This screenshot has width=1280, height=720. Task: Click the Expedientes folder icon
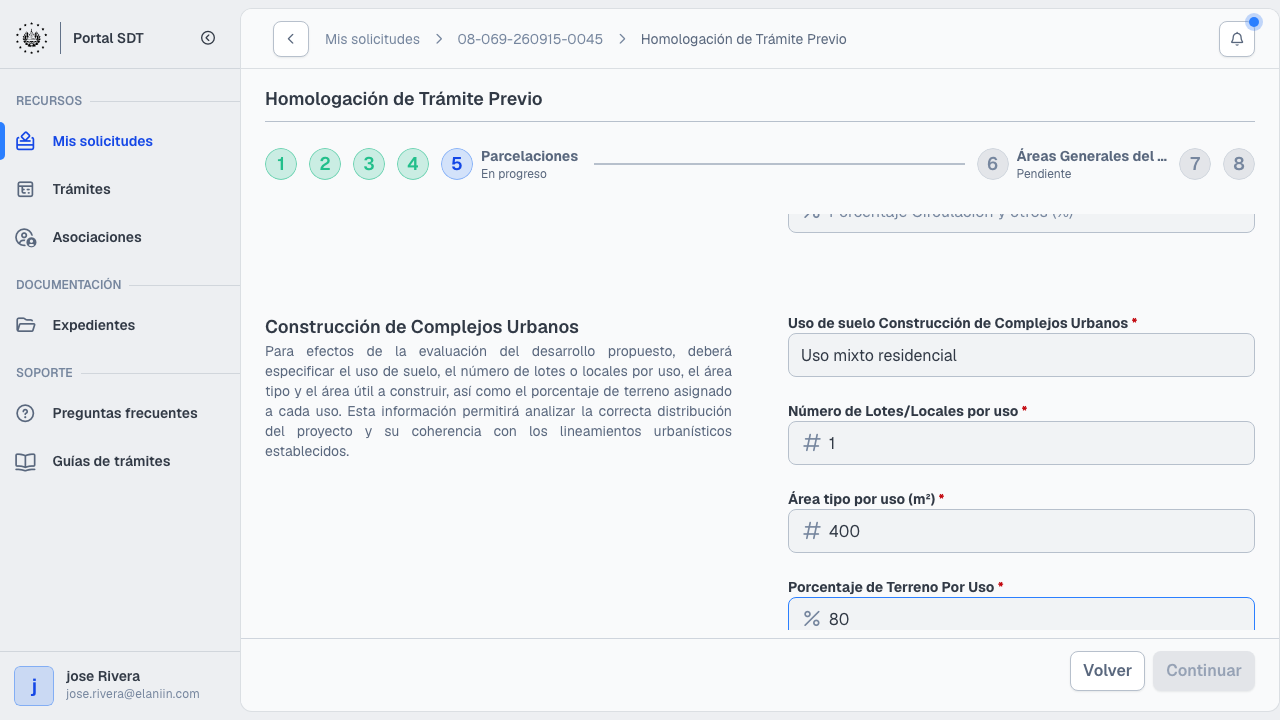[26, 325]
